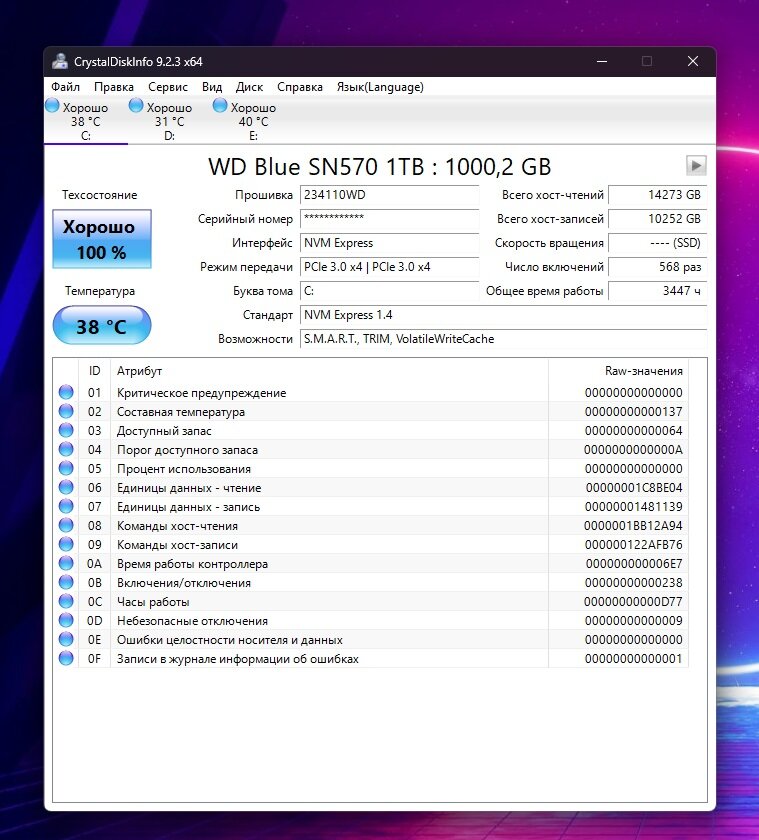
Task: Click status icon for 05 Процент использования
Action: tap(66, 468)
